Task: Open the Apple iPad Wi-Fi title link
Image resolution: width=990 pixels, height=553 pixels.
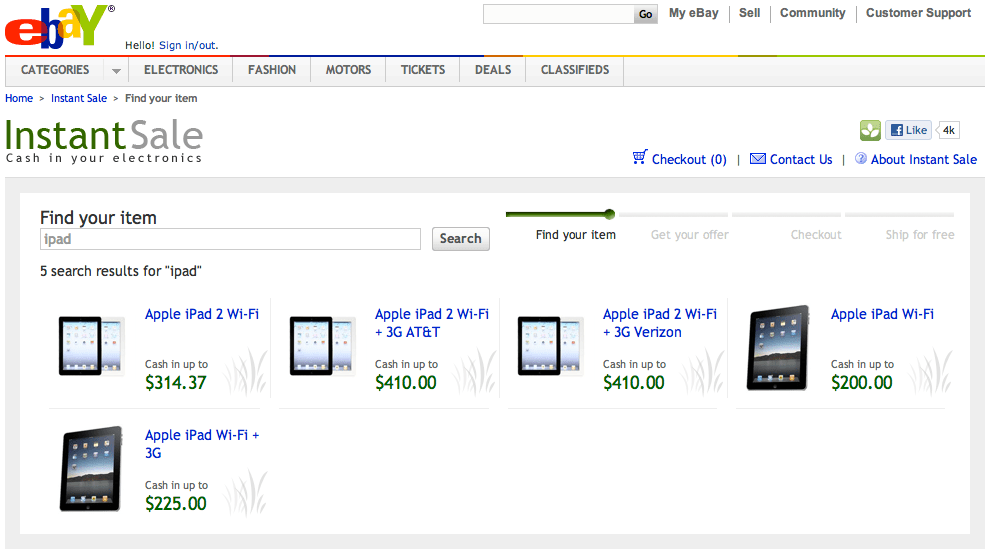Action: click(x=882, y=314)
